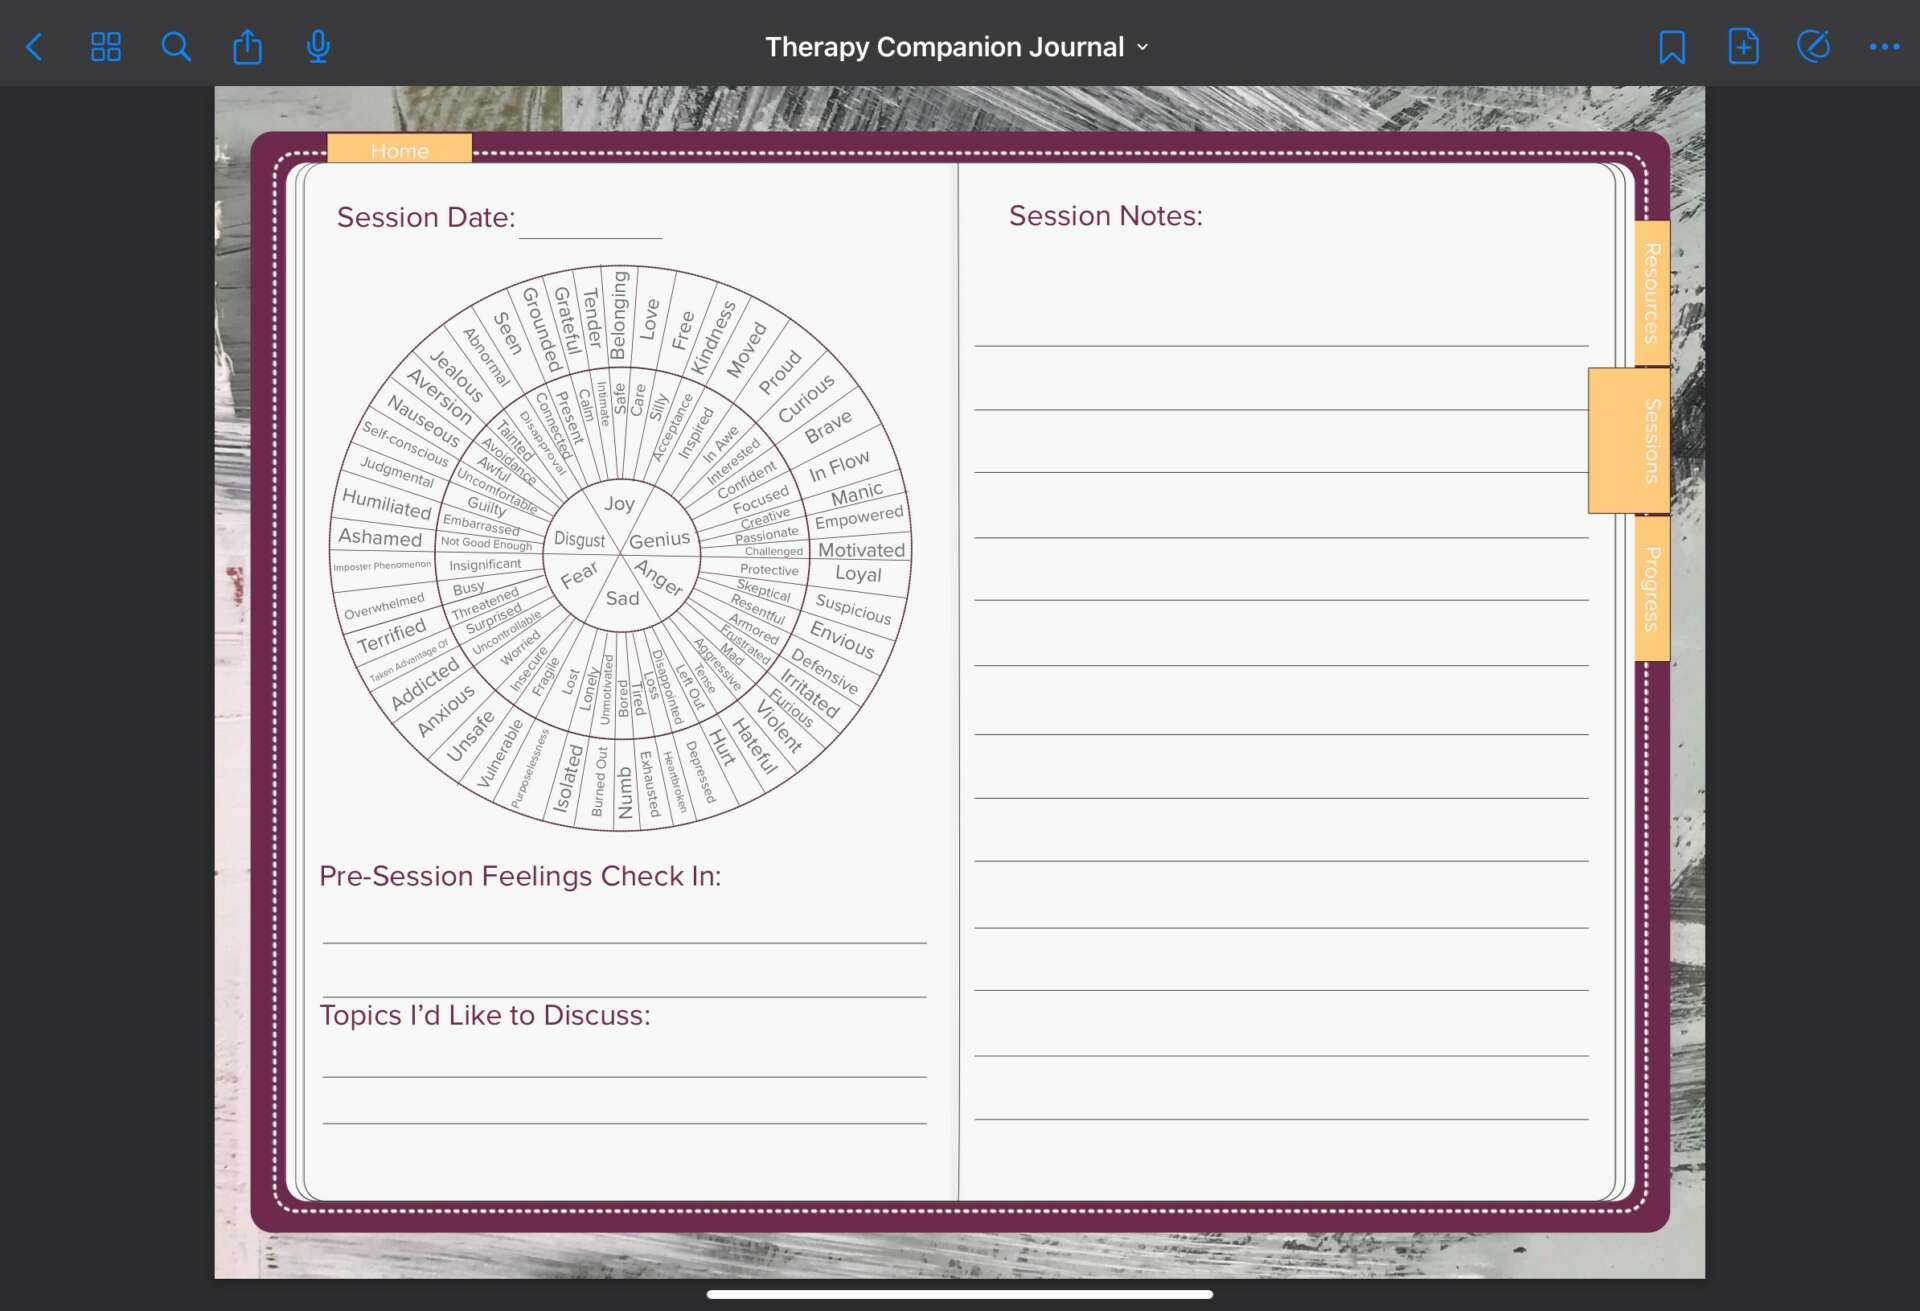Tap the back arrow icon
Screen dimensions: 1920x1311
point(35,47)
